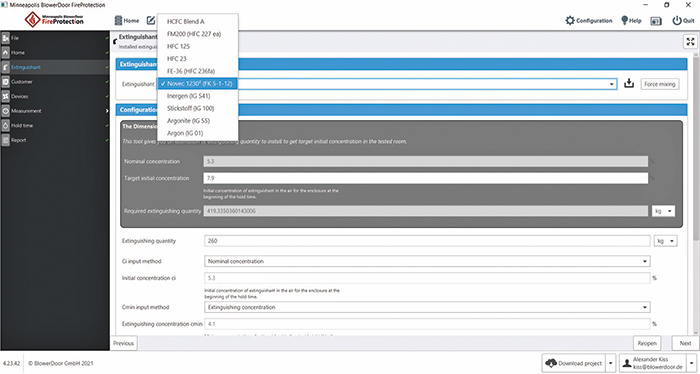The image size is (700, 374).
Task: Click the Extinguishing quantity field showing 260
Action: click(x=427, y=241)
